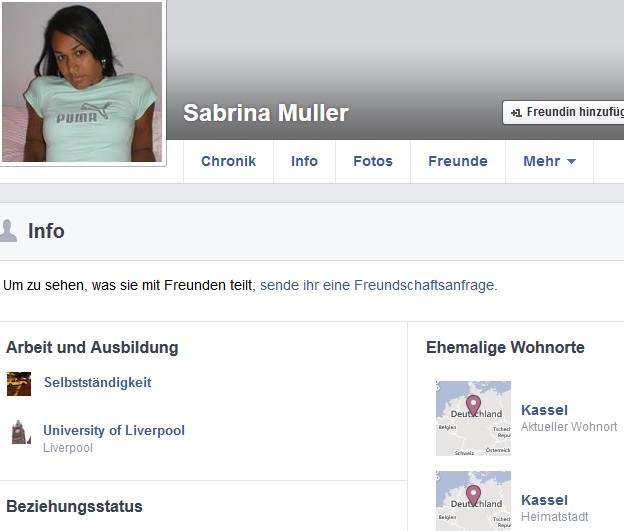
Task: Click the Kassel link above Heimatstadt
Action: tap(544, 500)
